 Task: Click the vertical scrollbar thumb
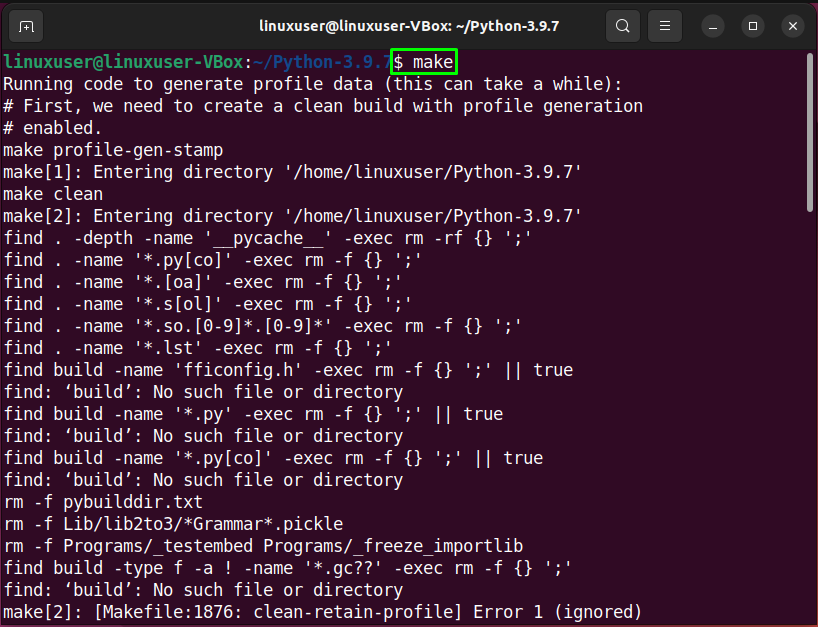809,130
